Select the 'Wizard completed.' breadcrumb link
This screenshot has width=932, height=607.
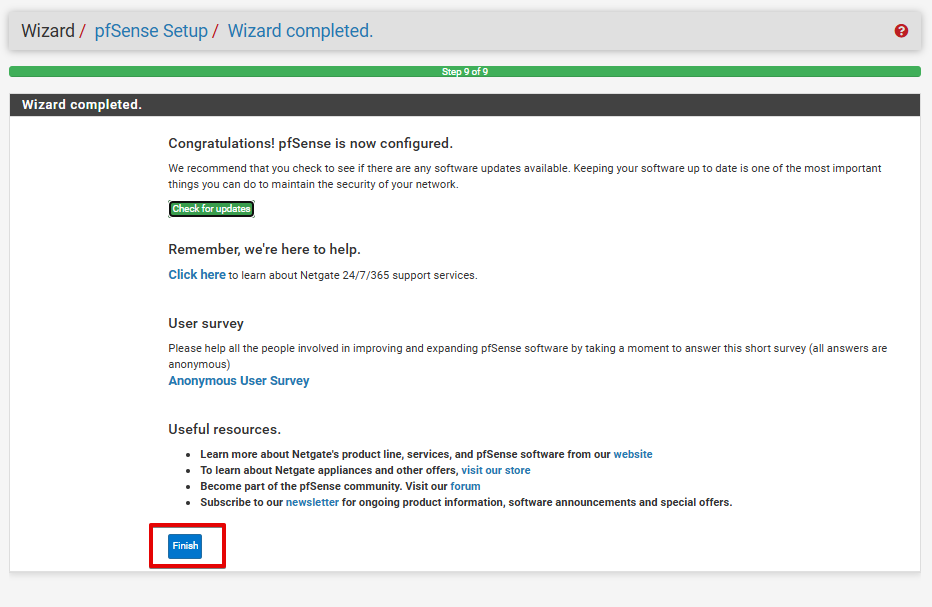tap(300, 31)
